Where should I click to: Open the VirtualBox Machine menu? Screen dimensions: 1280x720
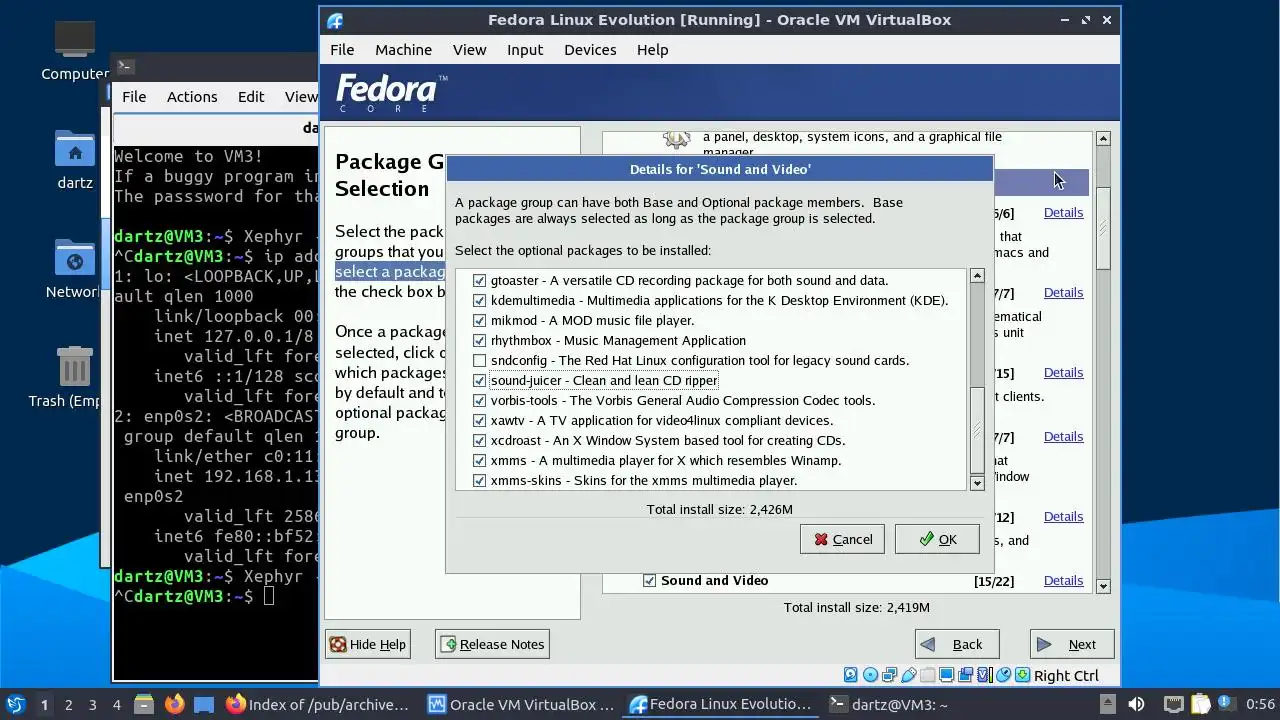[x=403, y=49]
